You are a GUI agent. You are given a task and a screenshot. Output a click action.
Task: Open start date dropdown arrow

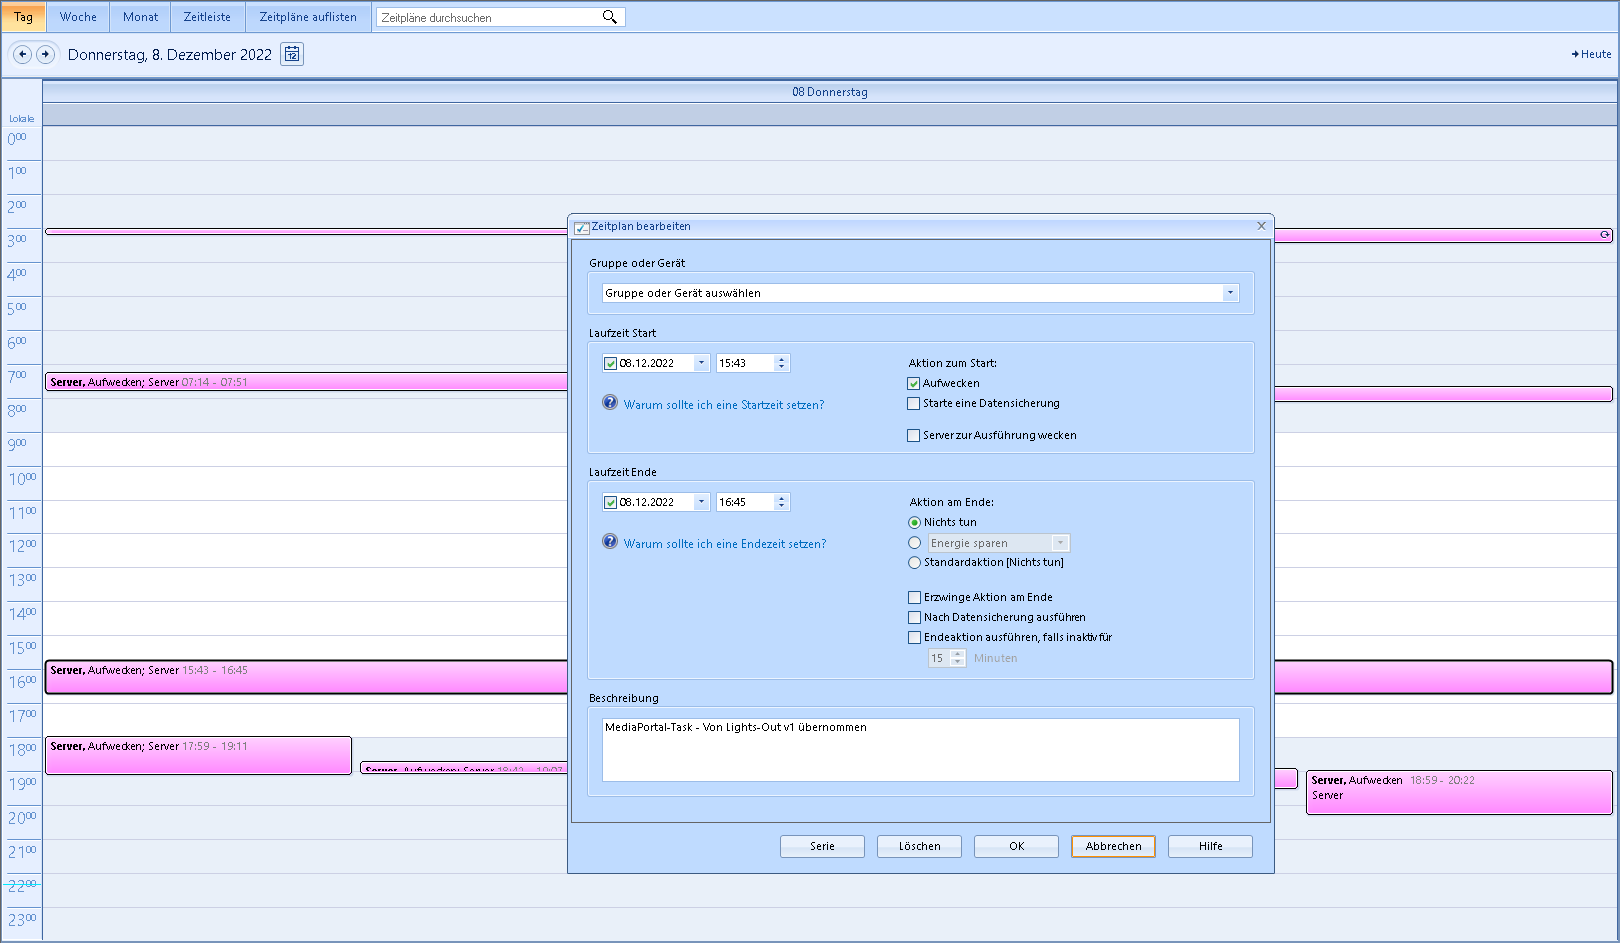(701, 363)
